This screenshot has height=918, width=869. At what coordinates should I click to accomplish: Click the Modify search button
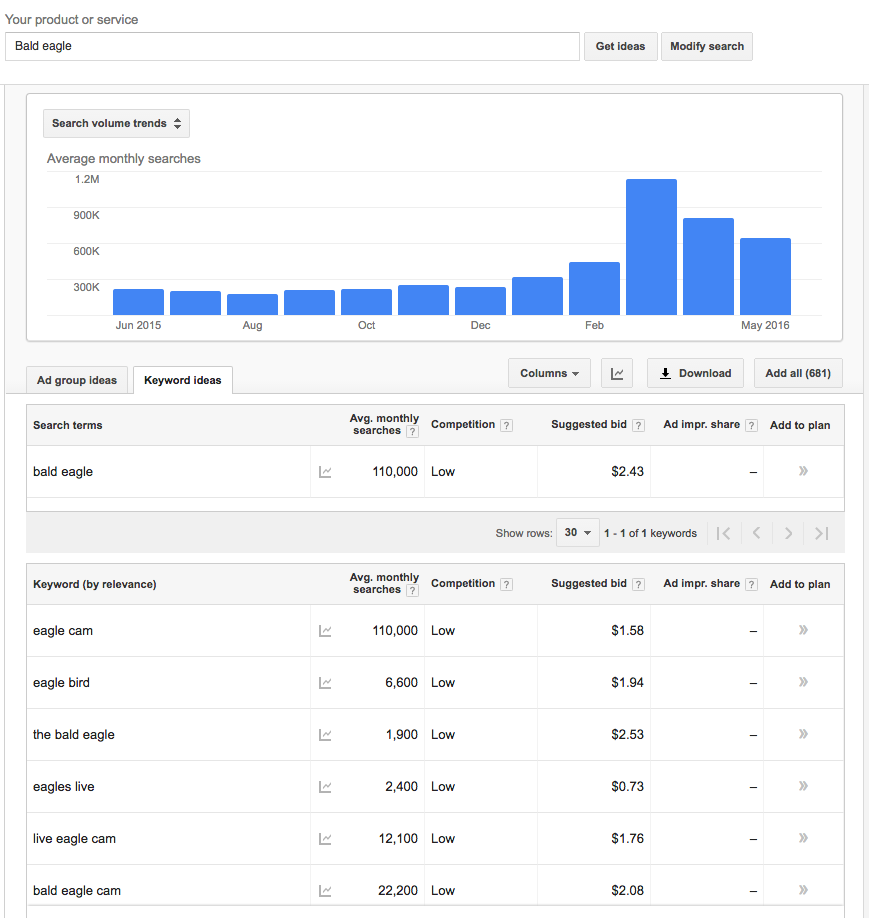pos(707,46)
